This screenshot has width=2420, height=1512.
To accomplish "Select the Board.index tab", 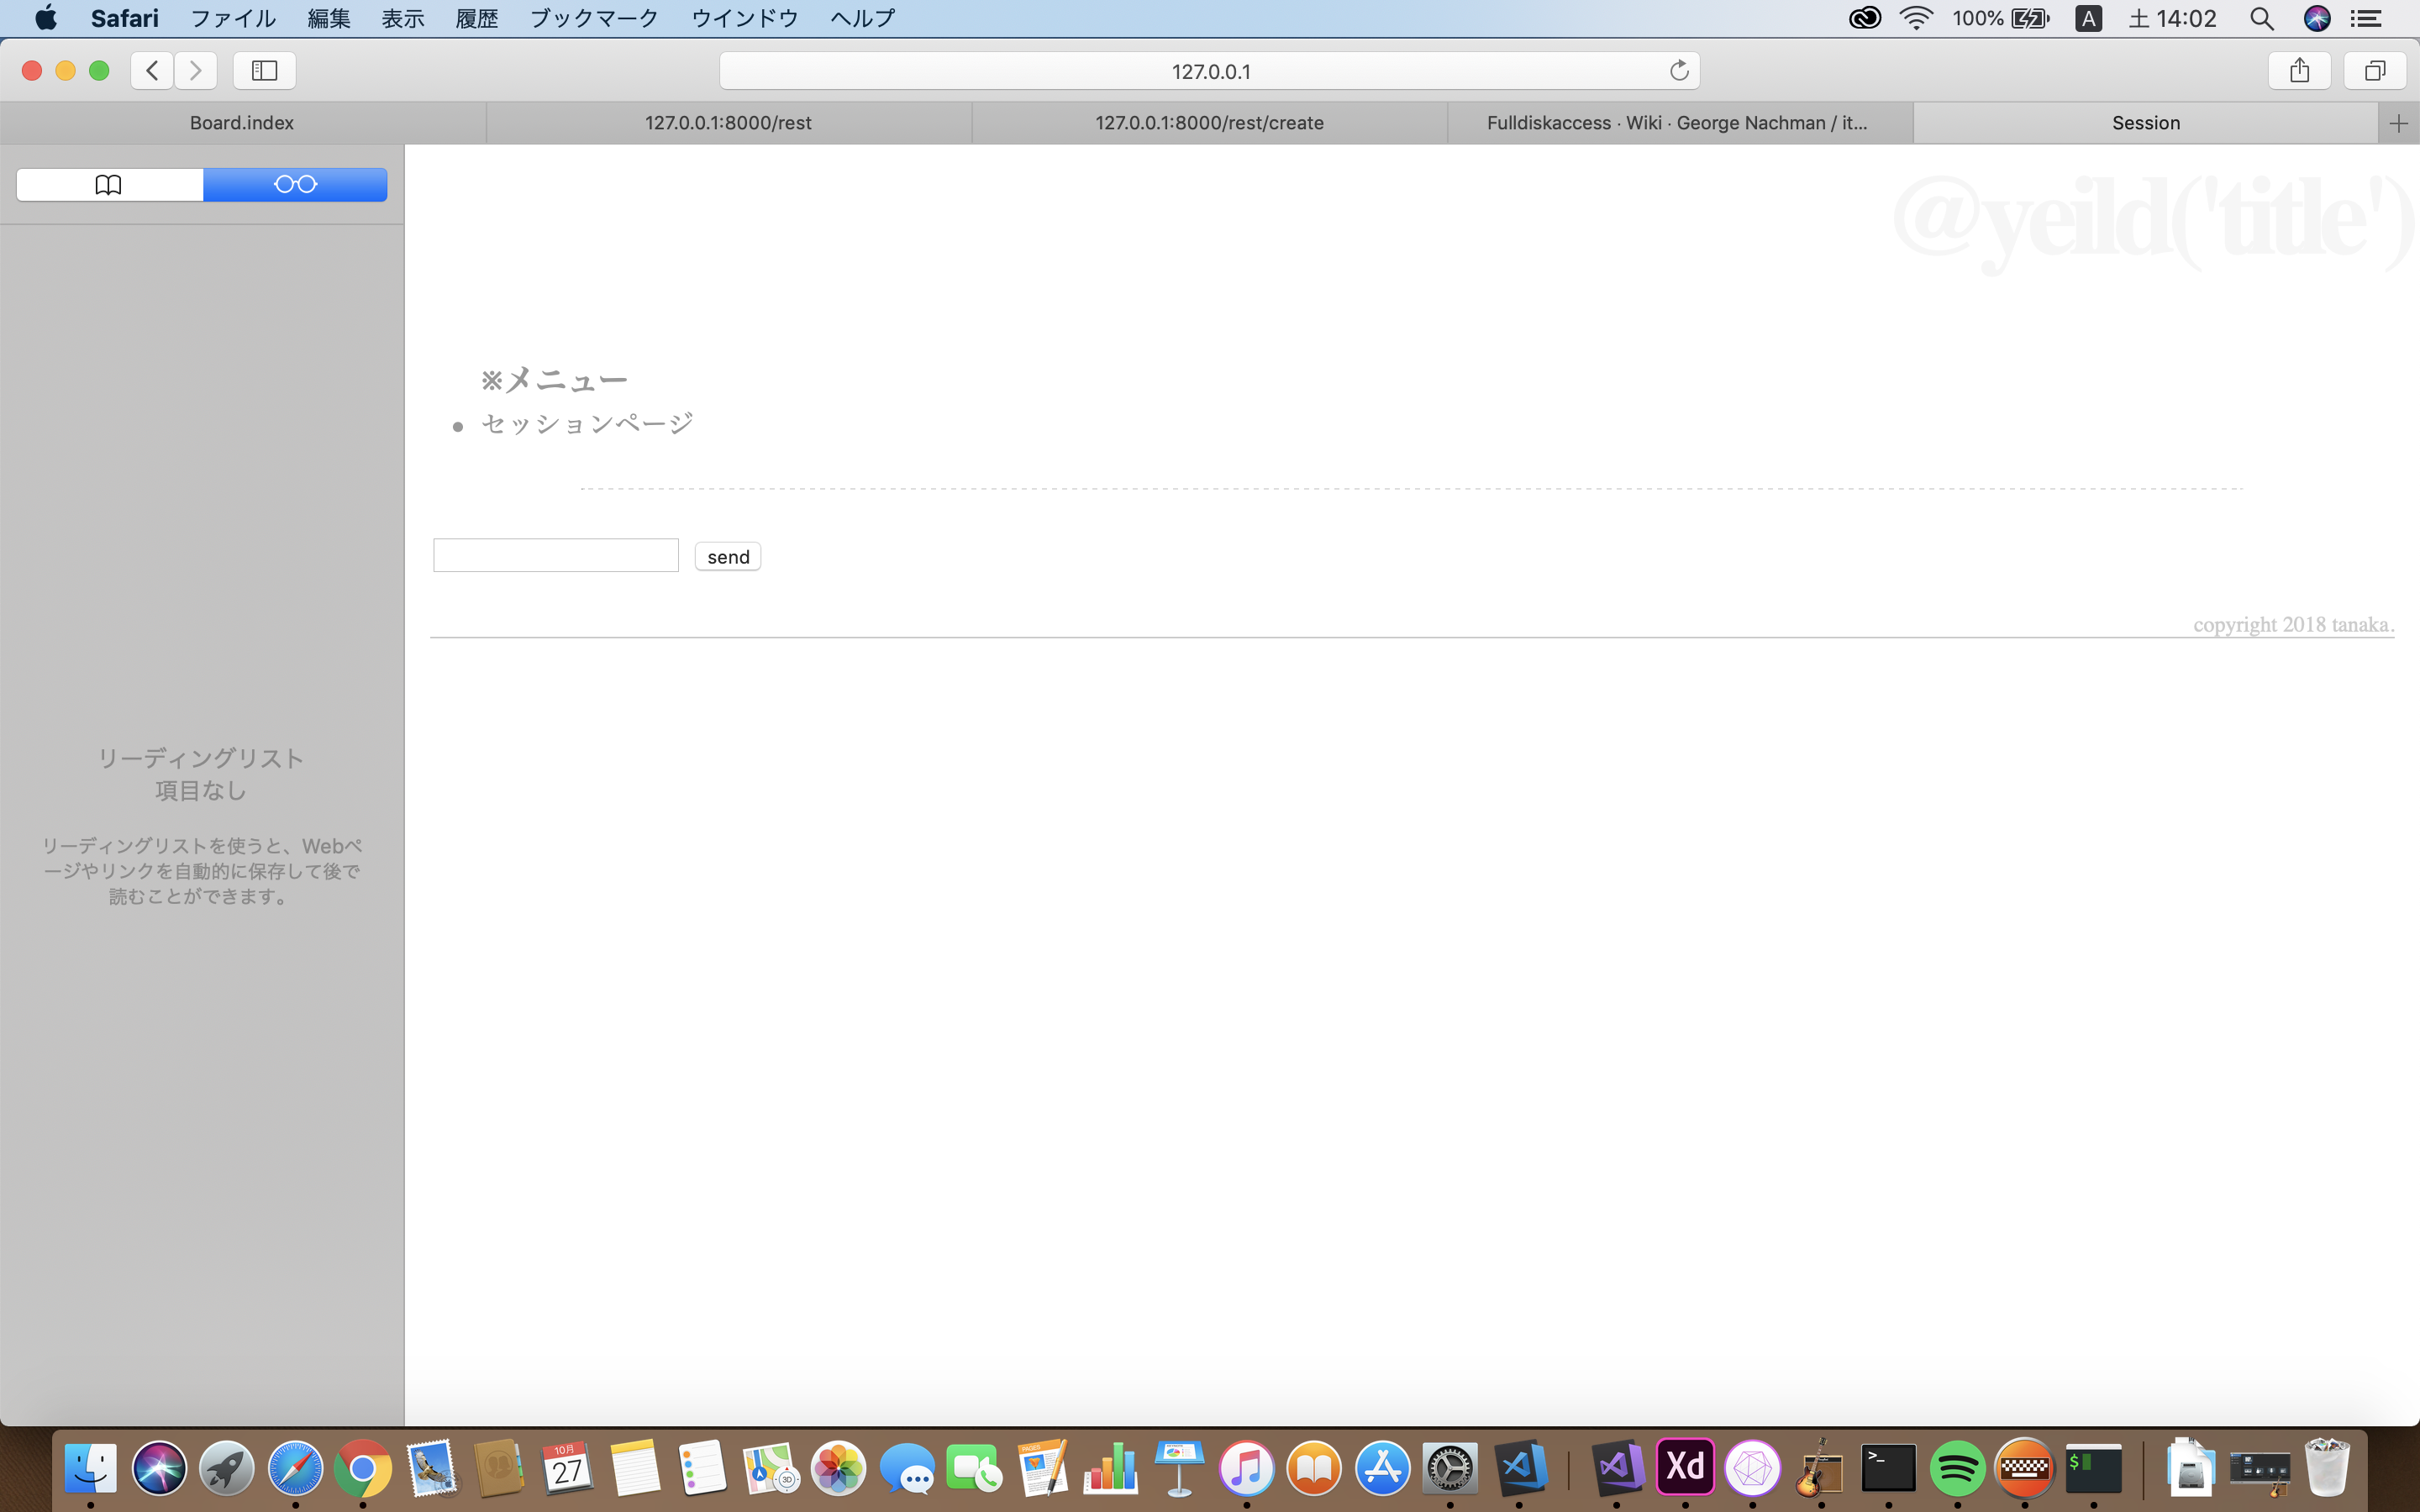I will pos(242,123).
